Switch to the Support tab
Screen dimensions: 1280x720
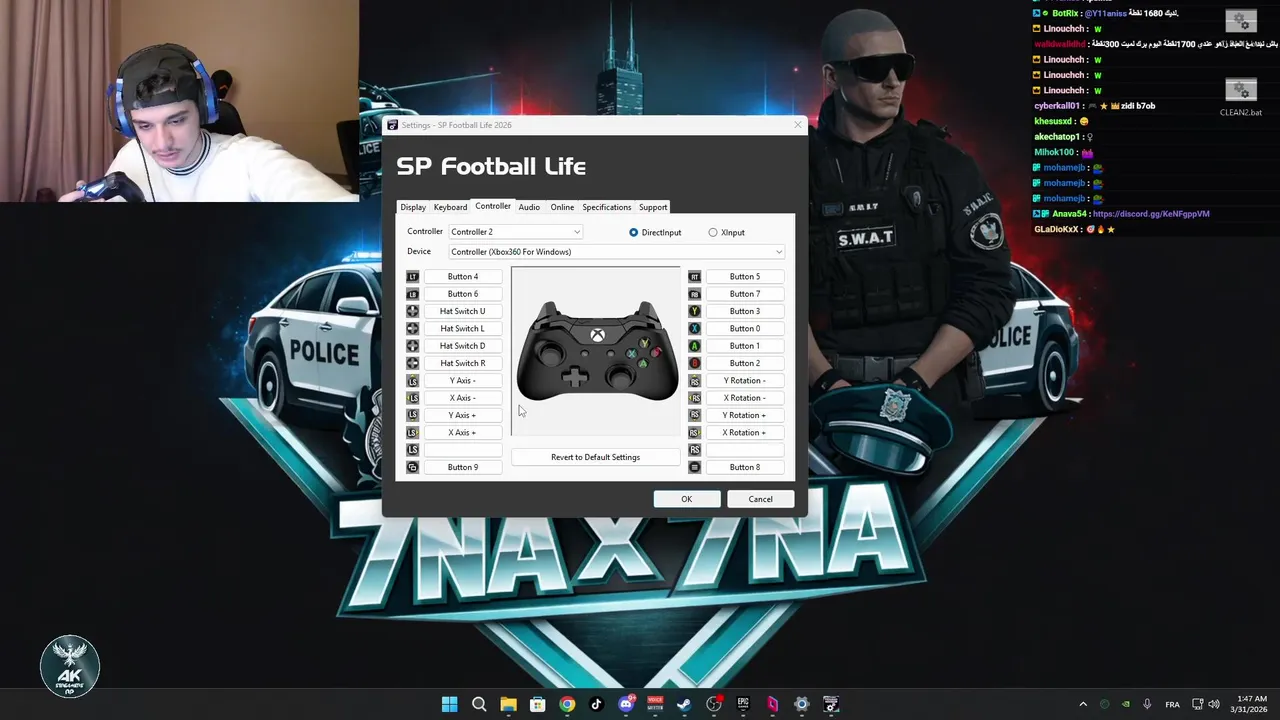tap(653, 207)
